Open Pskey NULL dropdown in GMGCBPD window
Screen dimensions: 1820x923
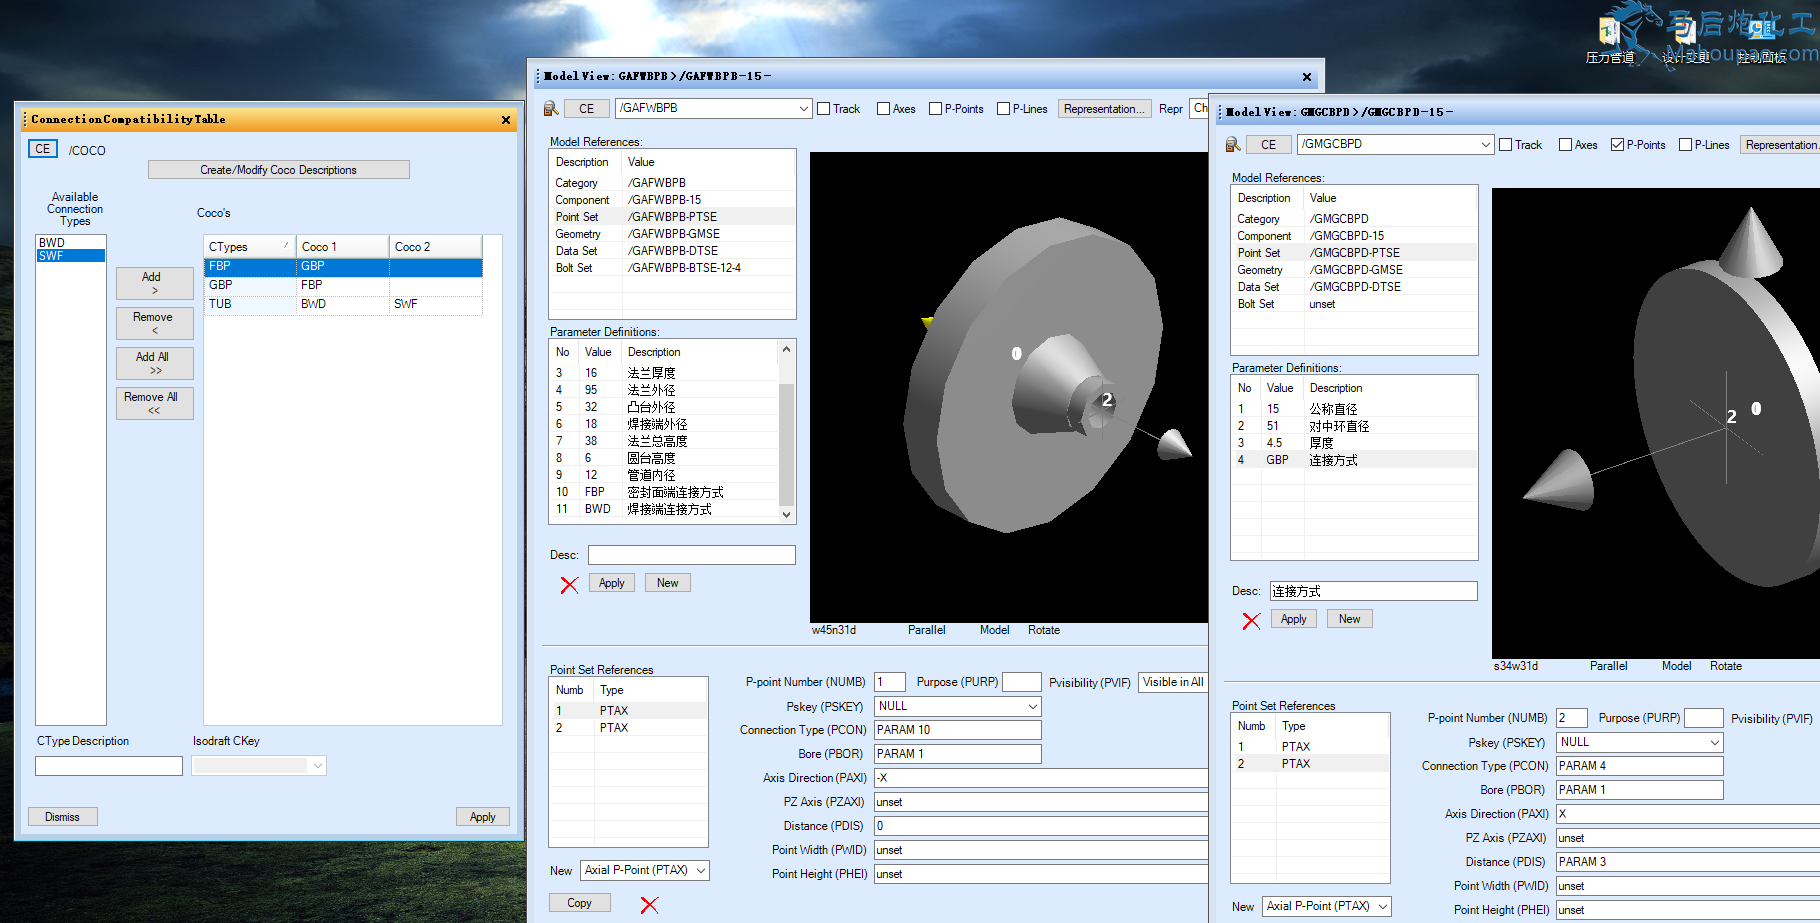[x=1715, y=742]
